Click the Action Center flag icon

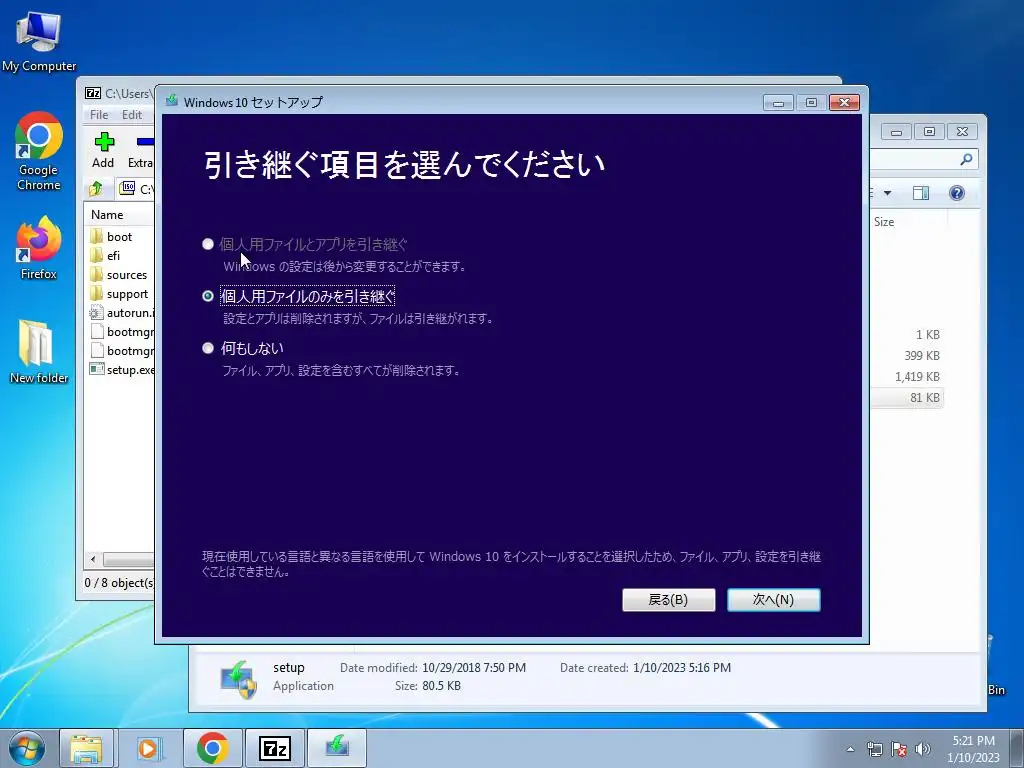coord(899,749)
